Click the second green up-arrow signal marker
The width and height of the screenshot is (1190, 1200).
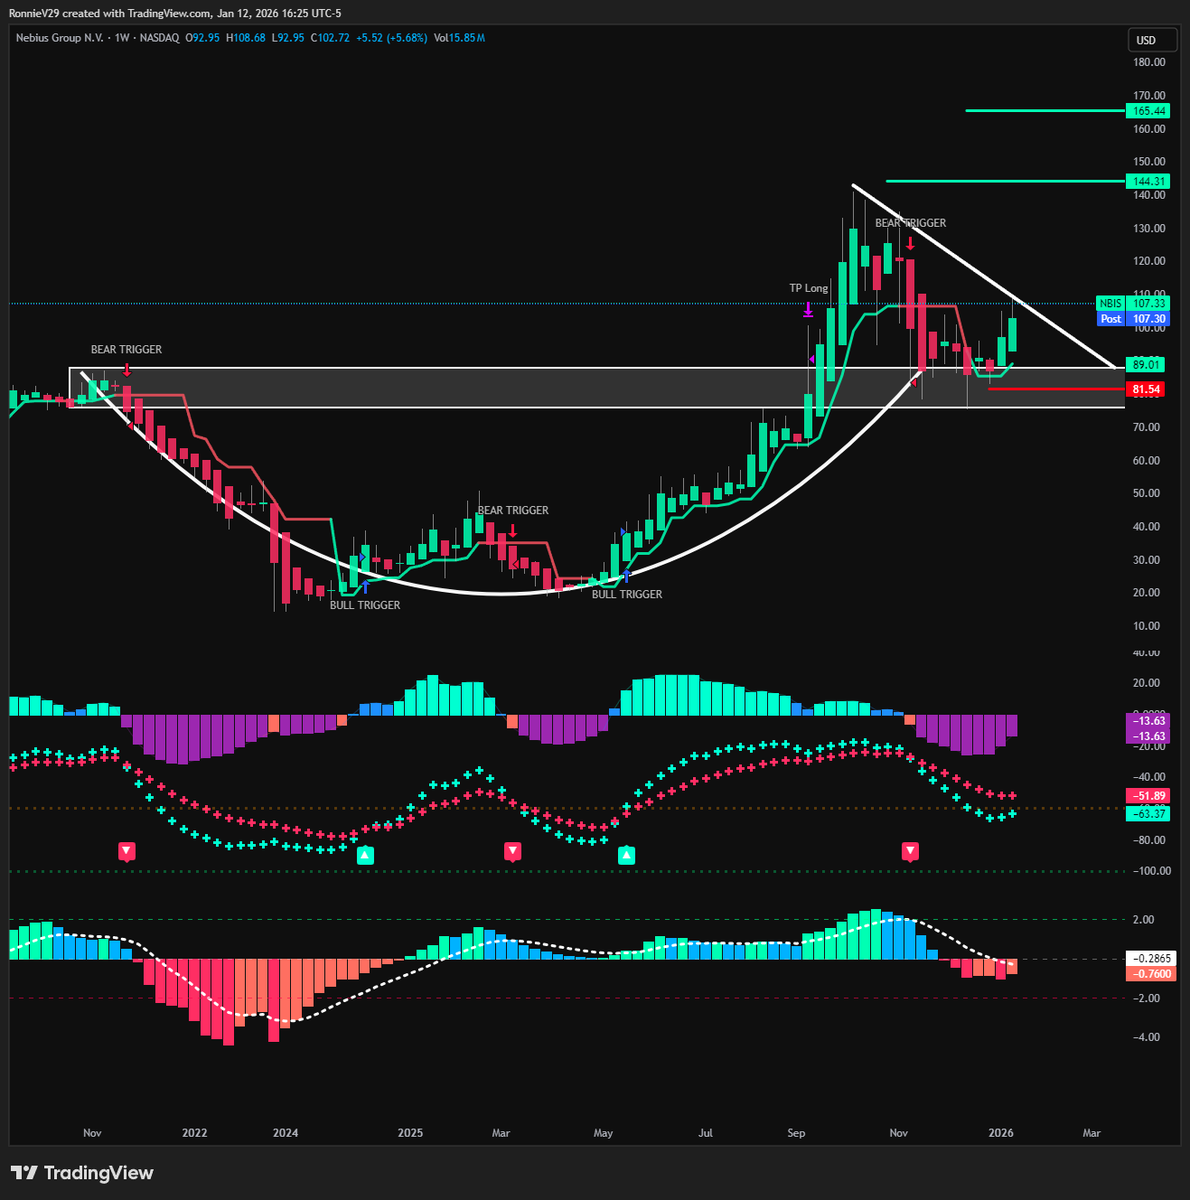[x=626, y=854]
